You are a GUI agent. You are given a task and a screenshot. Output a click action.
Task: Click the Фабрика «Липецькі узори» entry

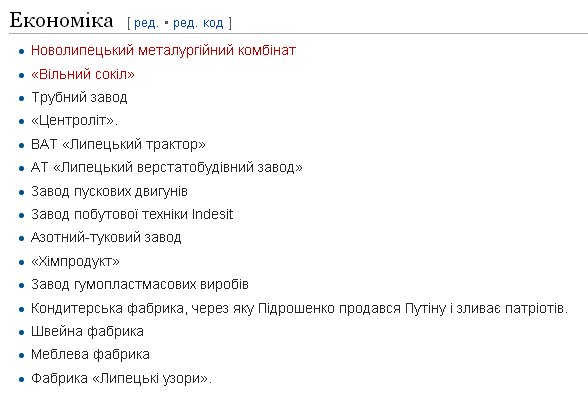pyautogui.click(x=122, y=378)
